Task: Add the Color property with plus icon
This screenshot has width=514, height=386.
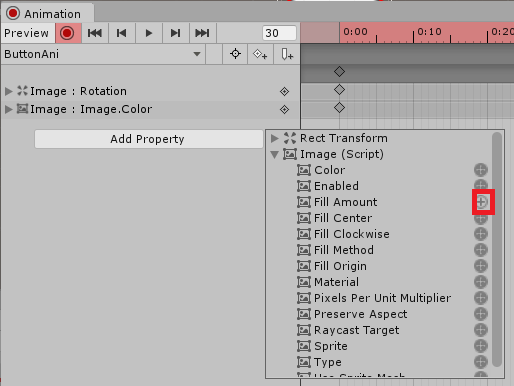Action: 481,170
